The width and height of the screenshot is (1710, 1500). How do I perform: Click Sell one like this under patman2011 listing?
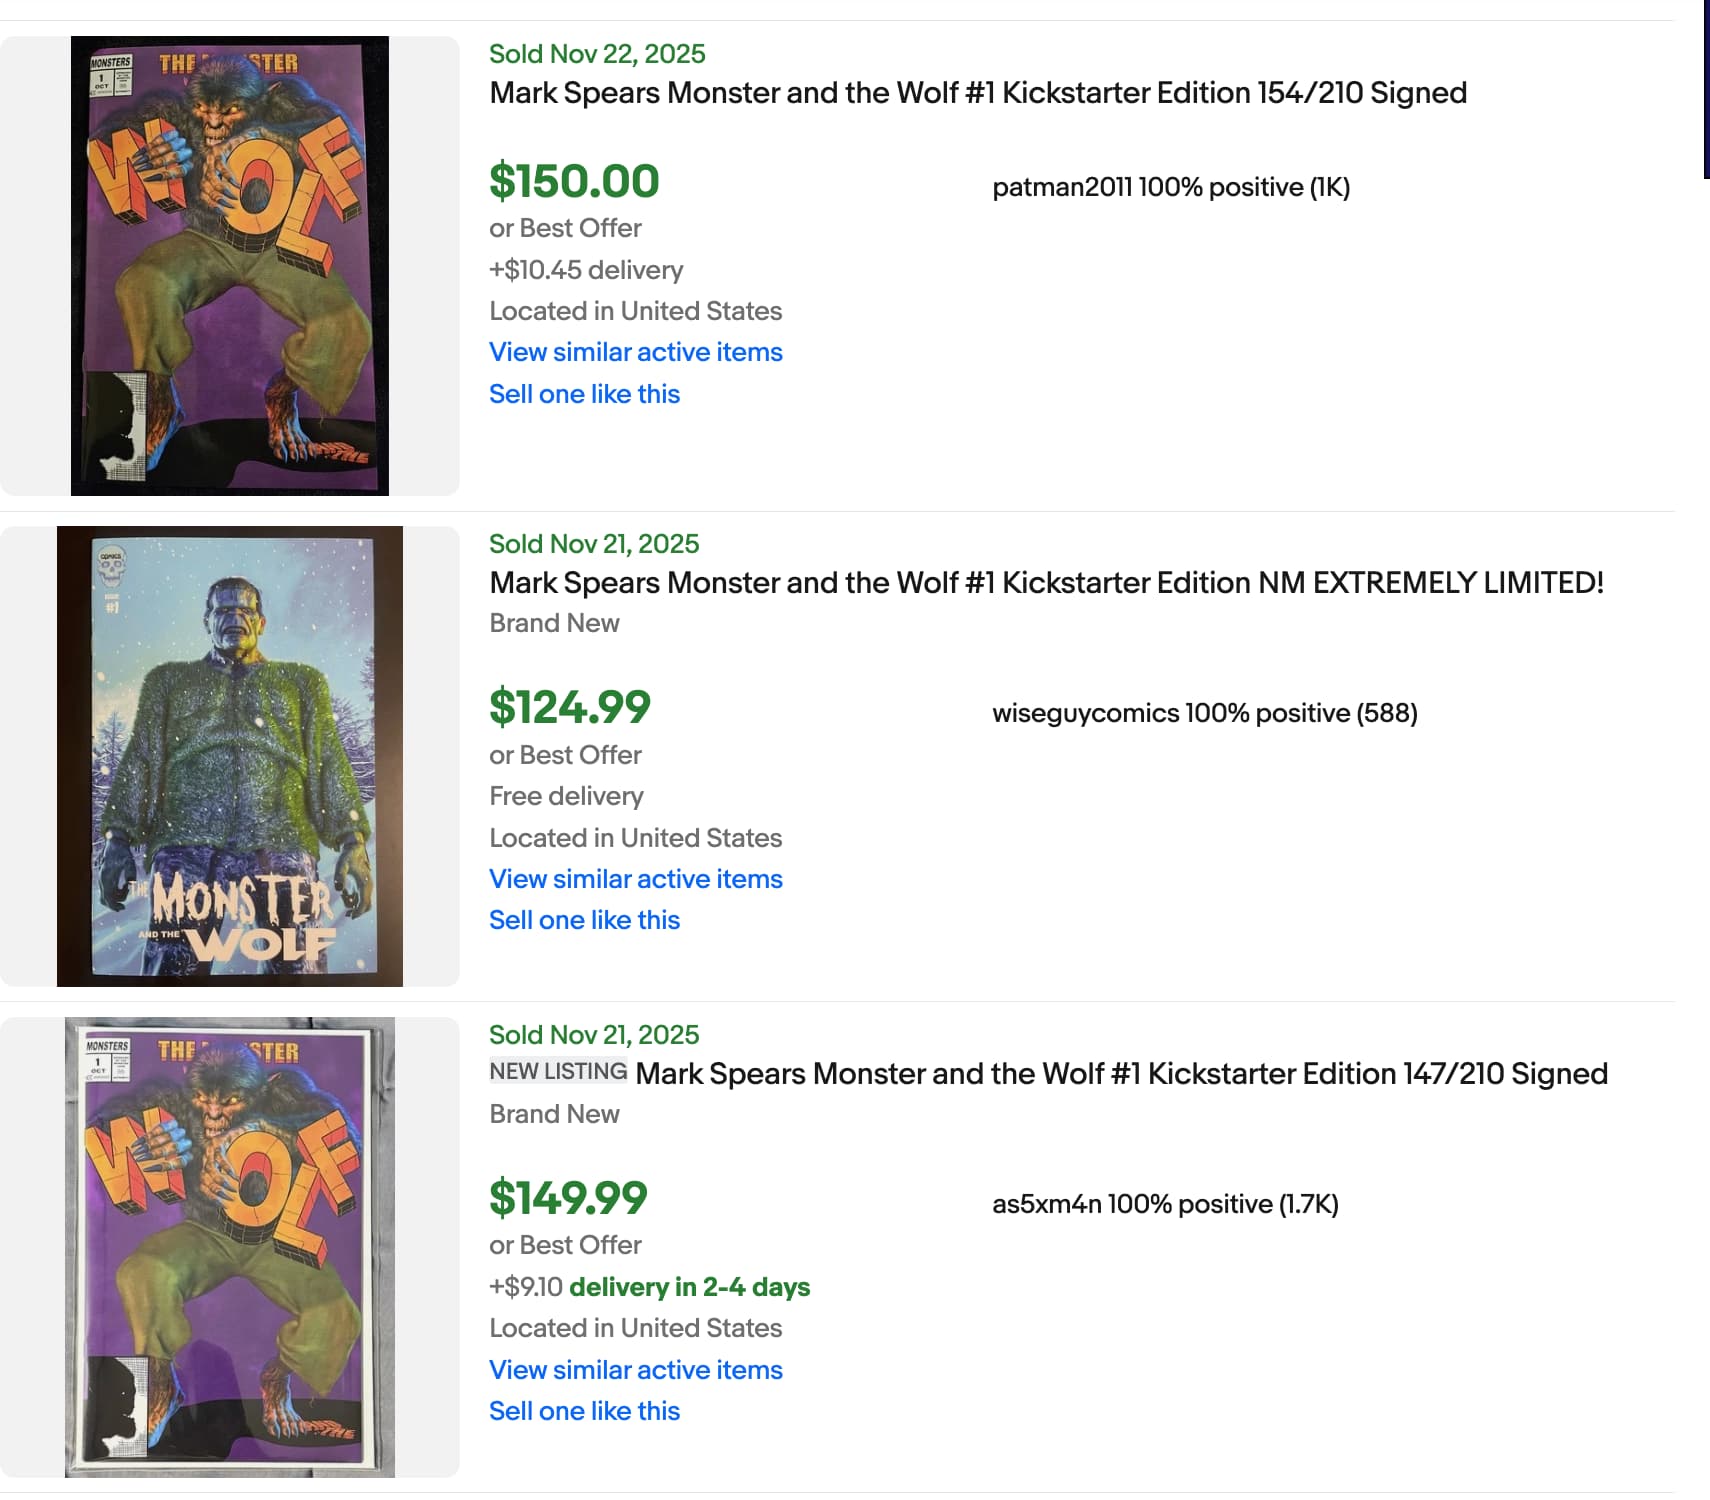(584, 394)
